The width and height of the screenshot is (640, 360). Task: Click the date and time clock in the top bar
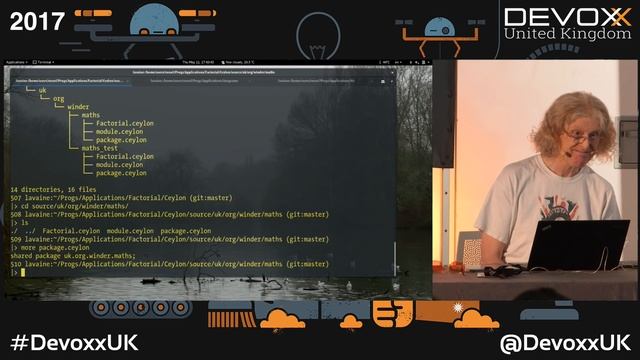click(x=198, y=62)
